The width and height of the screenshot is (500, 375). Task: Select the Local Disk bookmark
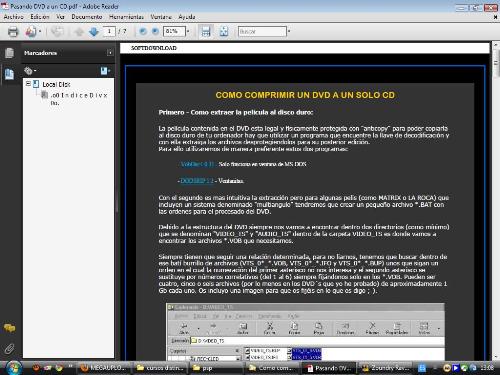56,84
